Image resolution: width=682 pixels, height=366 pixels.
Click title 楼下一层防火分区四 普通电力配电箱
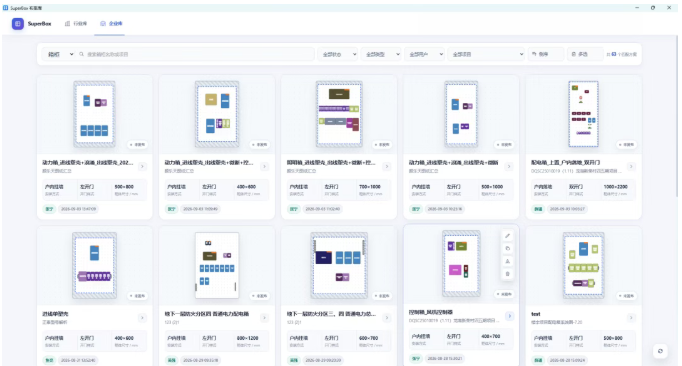coord(207,314)
